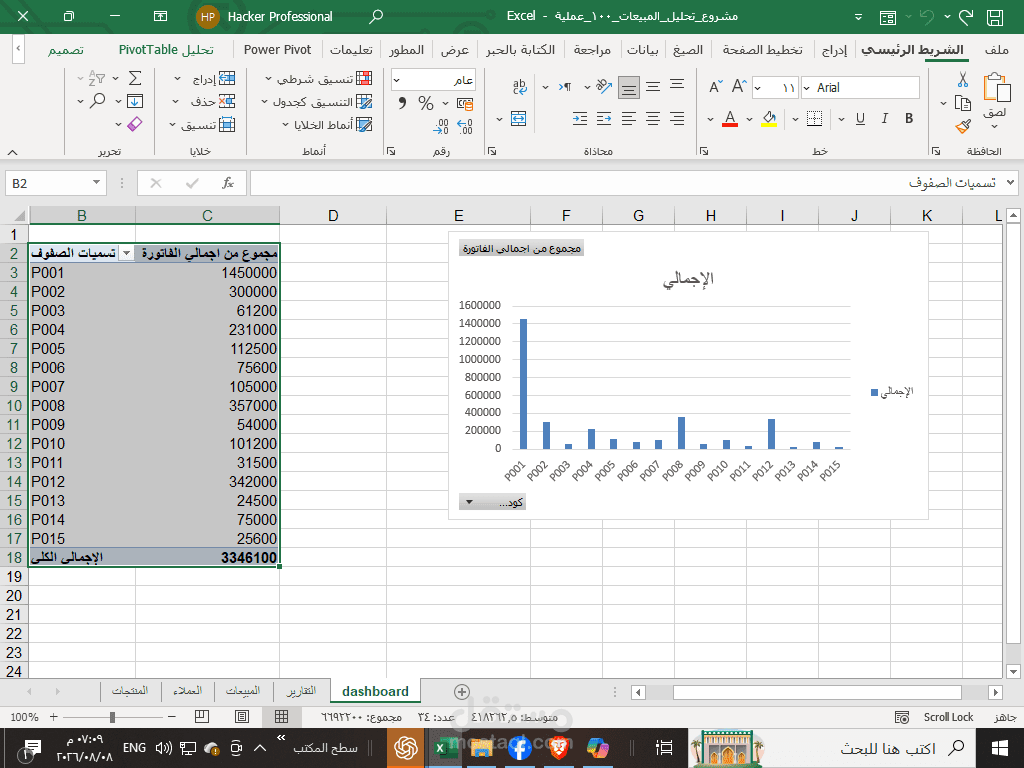Click the red Font Color button
The width and height of the screenshot is (1024, 768).
(x=729, y=118)
